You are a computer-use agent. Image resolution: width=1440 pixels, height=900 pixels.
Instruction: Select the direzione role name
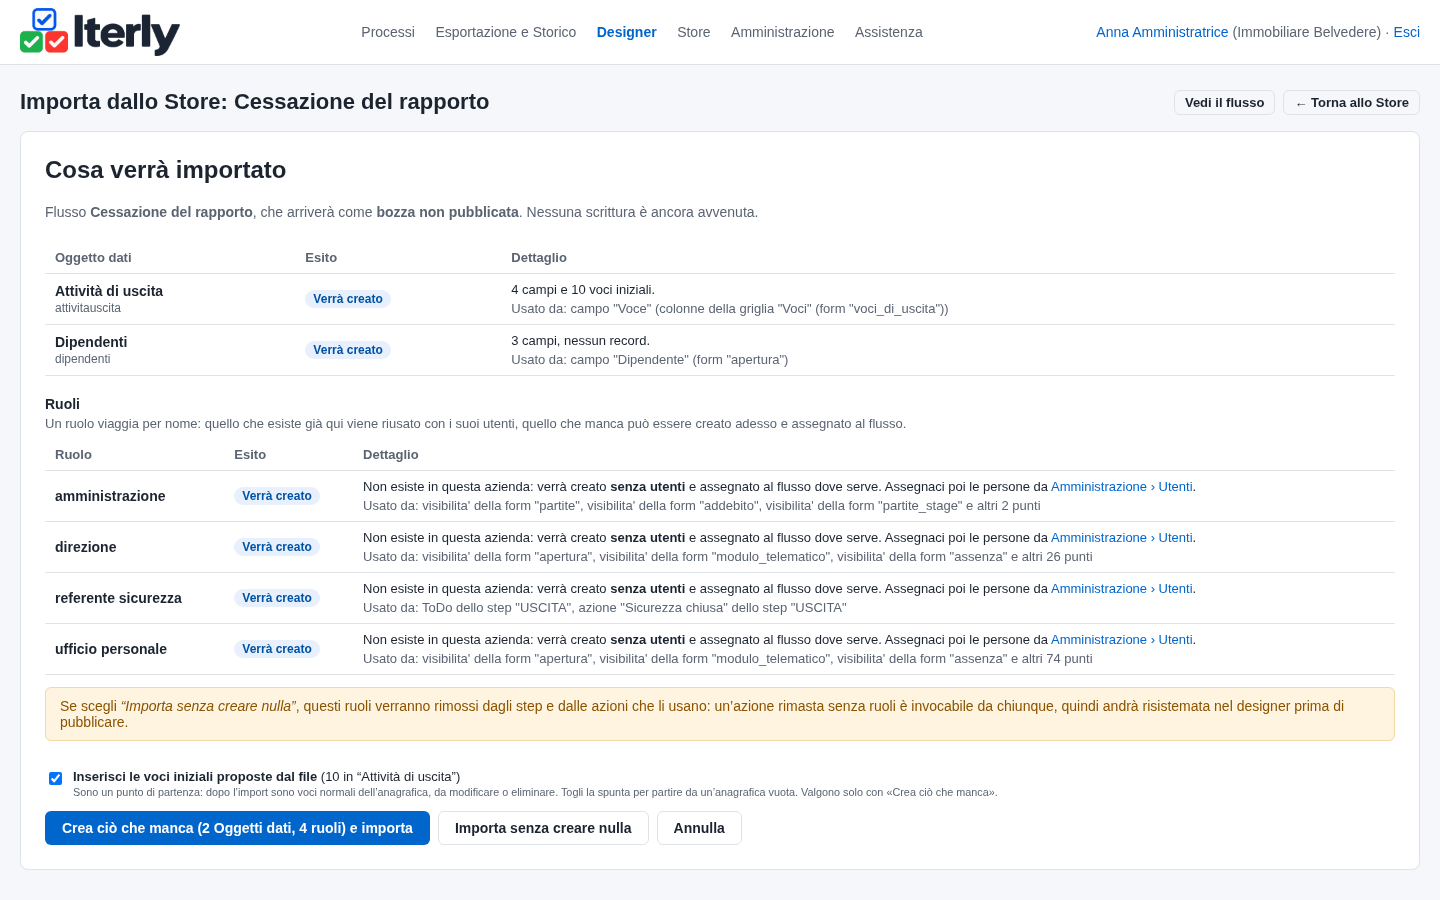click(x=86, y=547)
